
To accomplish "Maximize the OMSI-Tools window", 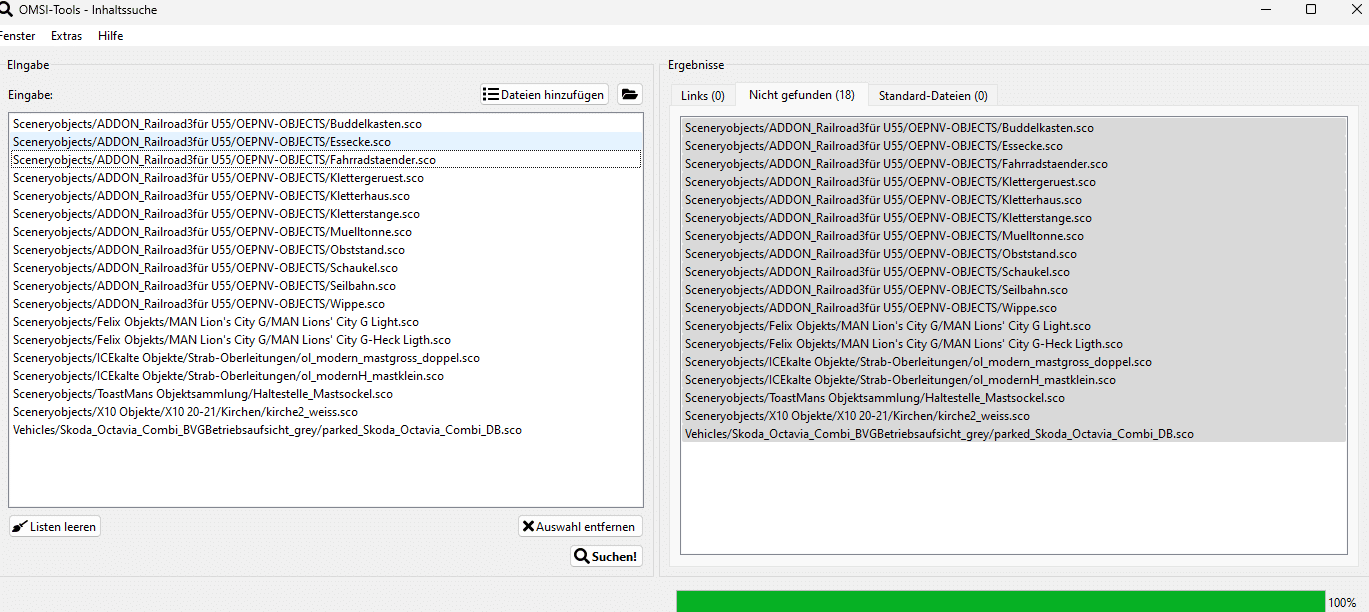I will click(x=1310, y=10).
